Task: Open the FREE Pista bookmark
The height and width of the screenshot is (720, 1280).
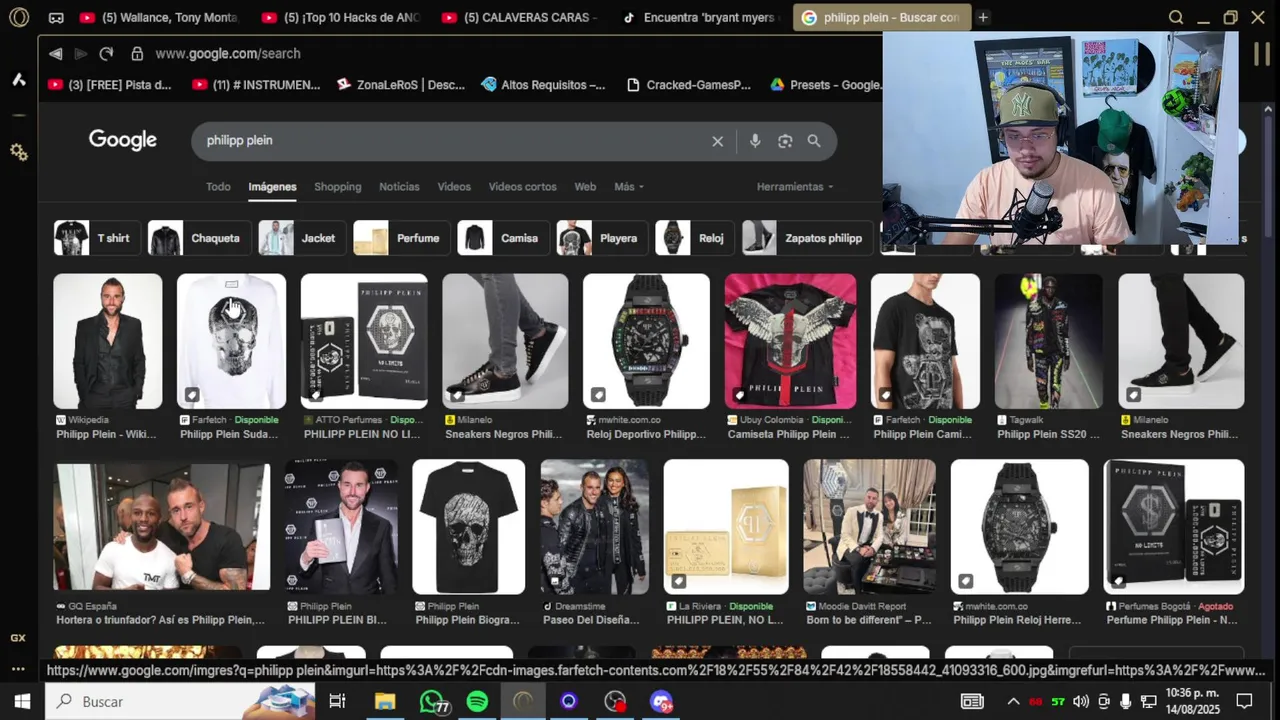Action: [x=110, y=85]
